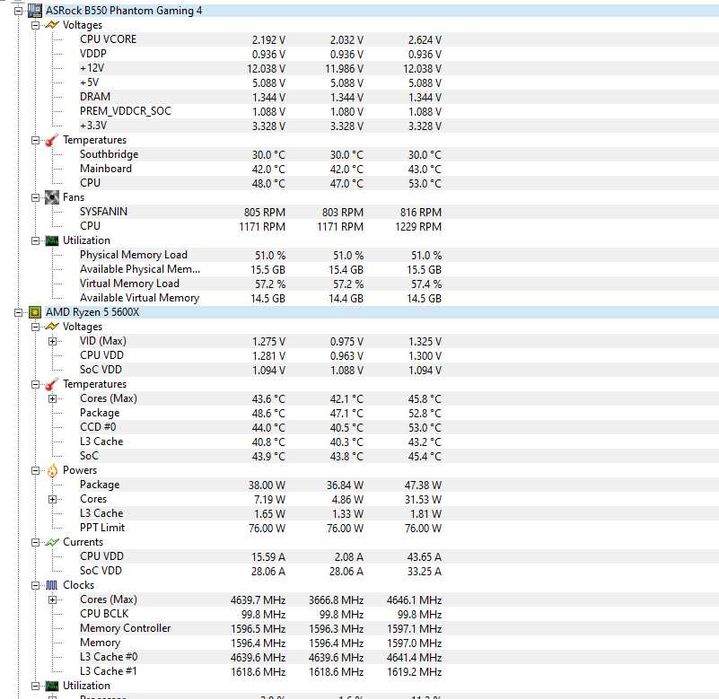Select the DRAM voltage row

point(260,97)
